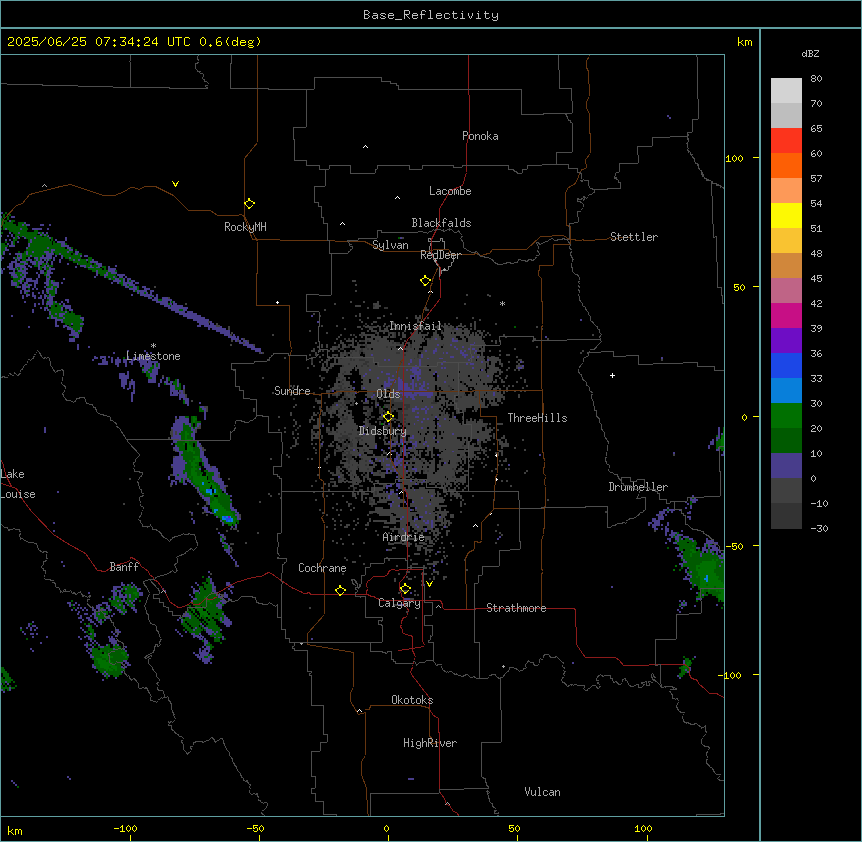The height and width of the screenshot is (842, 862).
Task: Click the Banff label
Action: [x=124, y=567]
